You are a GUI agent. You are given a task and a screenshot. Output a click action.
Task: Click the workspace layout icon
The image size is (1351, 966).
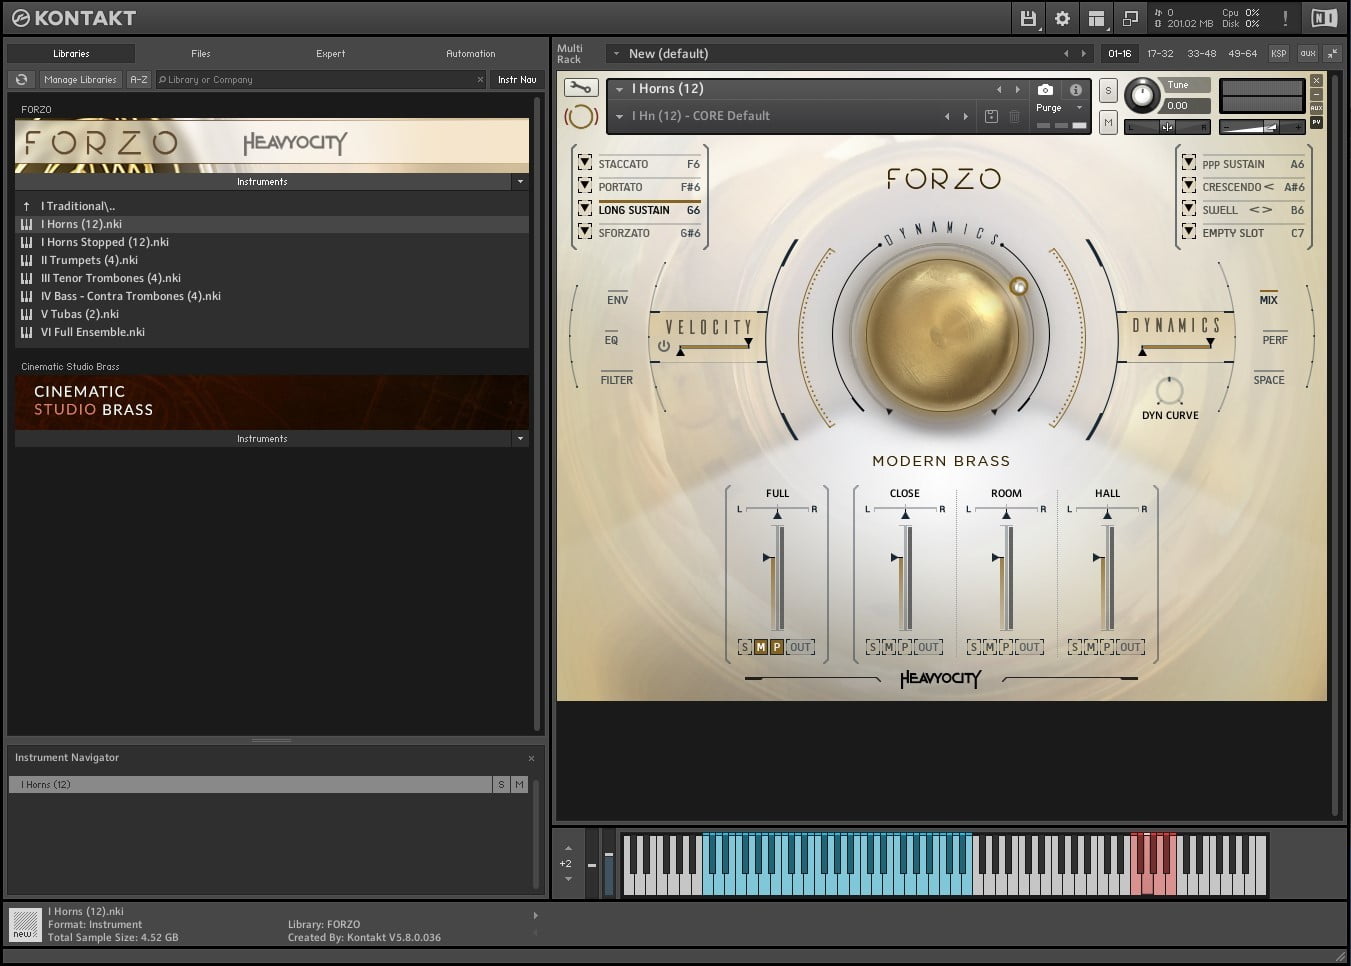click(x=1097, y=18)
